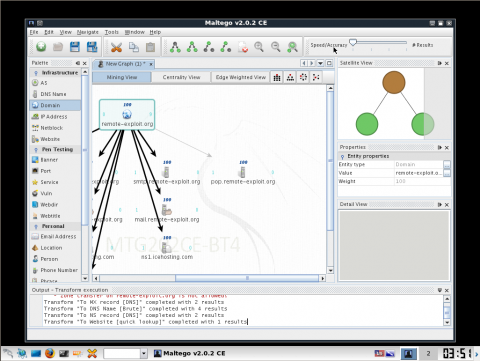Viewport: 480px width, 361px height.
Task: Select the ns1.icehosting.com node
Action: click(167, 248)
